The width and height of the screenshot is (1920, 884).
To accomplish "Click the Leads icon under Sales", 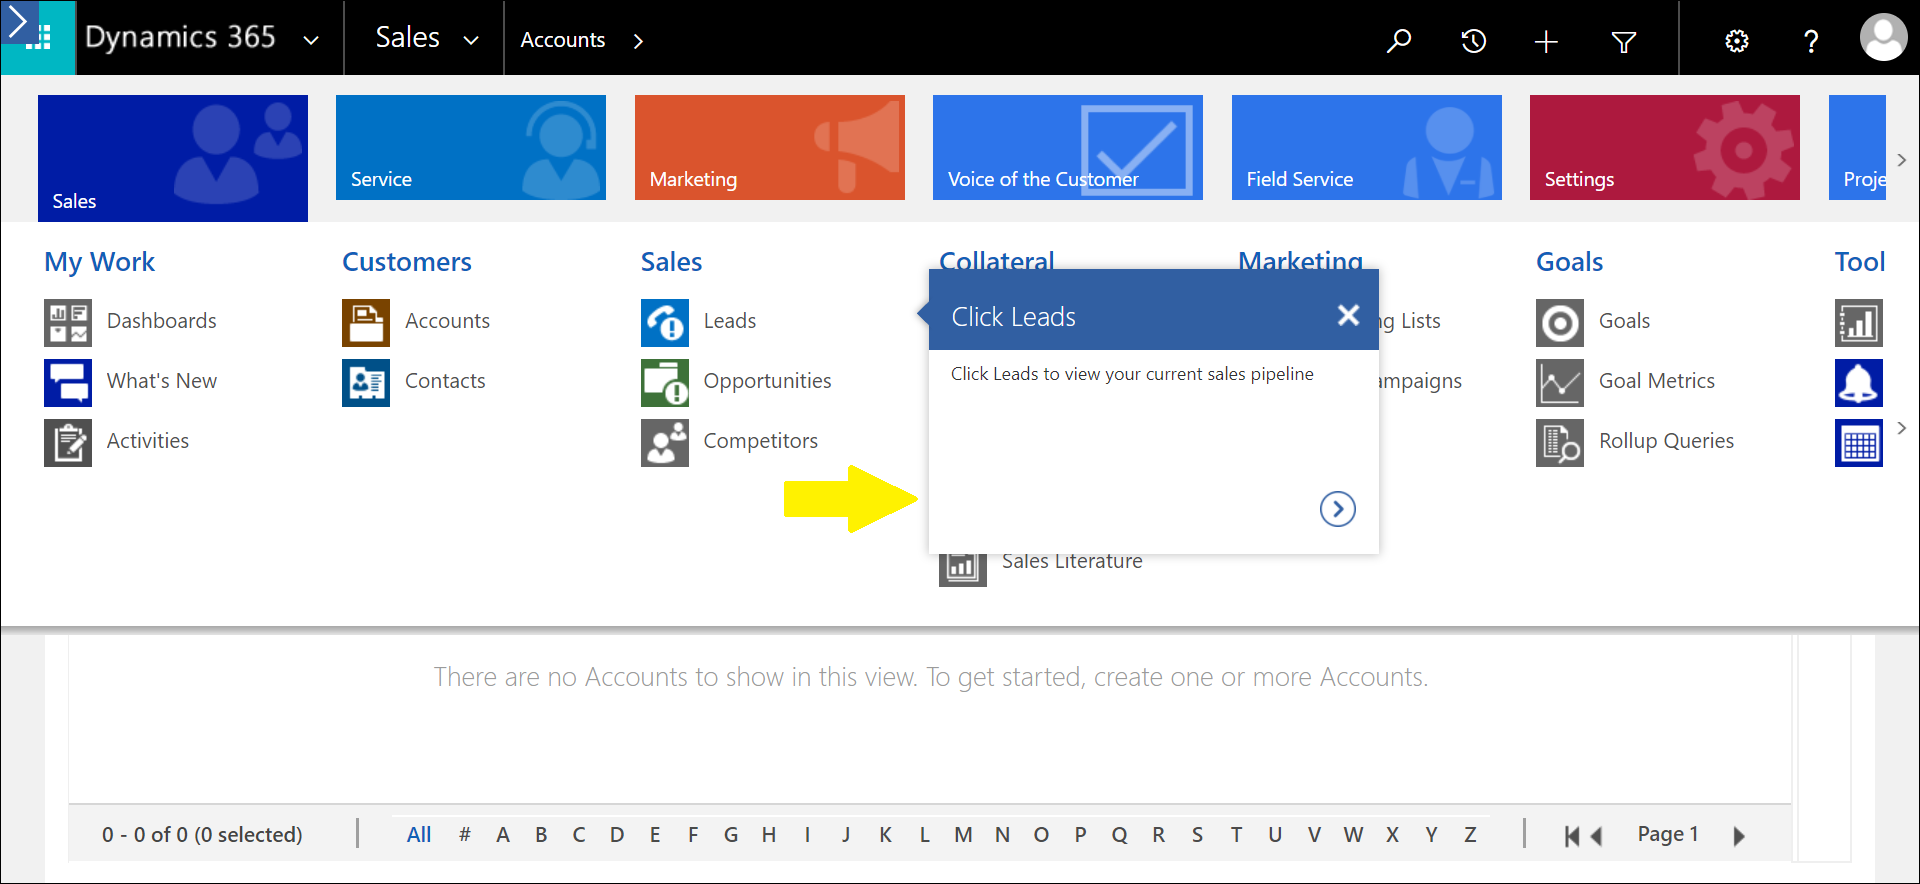I will (665, 322).
